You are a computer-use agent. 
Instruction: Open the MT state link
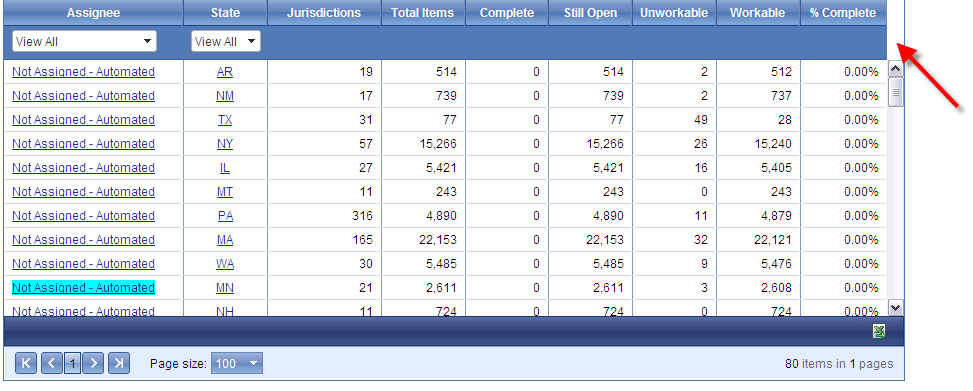(225, 192)
